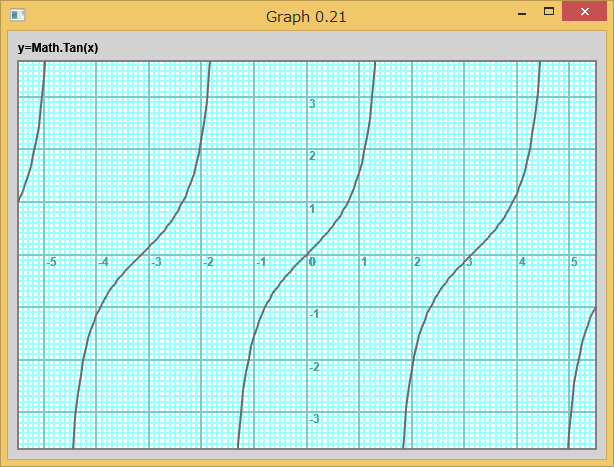
Task: Click the positive y-axis label 2
Action: tap(312, 156)
